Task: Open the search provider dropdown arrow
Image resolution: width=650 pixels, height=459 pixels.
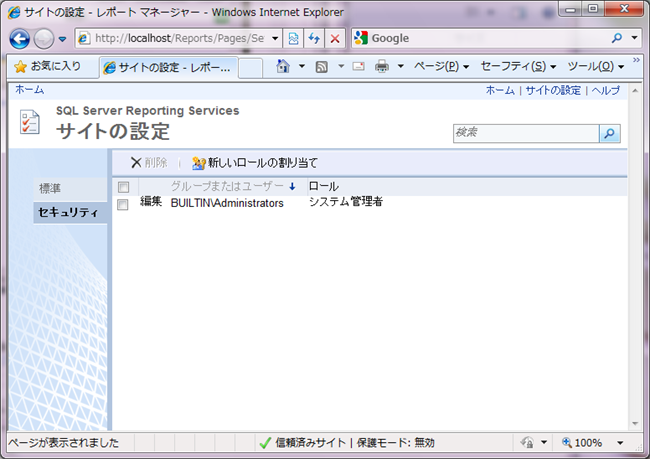Action: tap(634, 38)
